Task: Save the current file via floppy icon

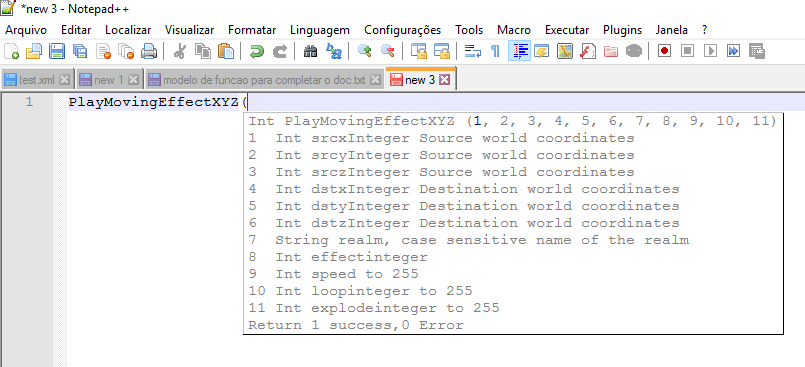Action: [56, 51]
